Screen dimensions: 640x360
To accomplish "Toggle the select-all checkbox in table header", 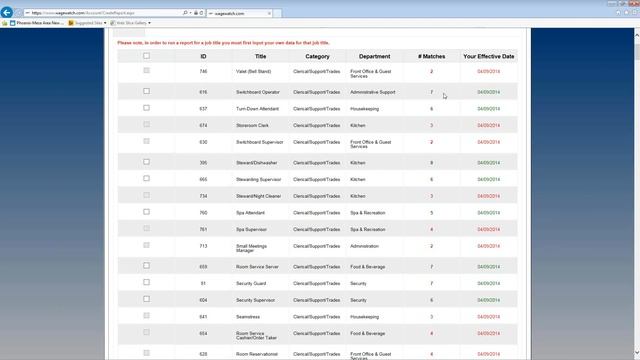I will pyautogui.click(x=147, y=56).
